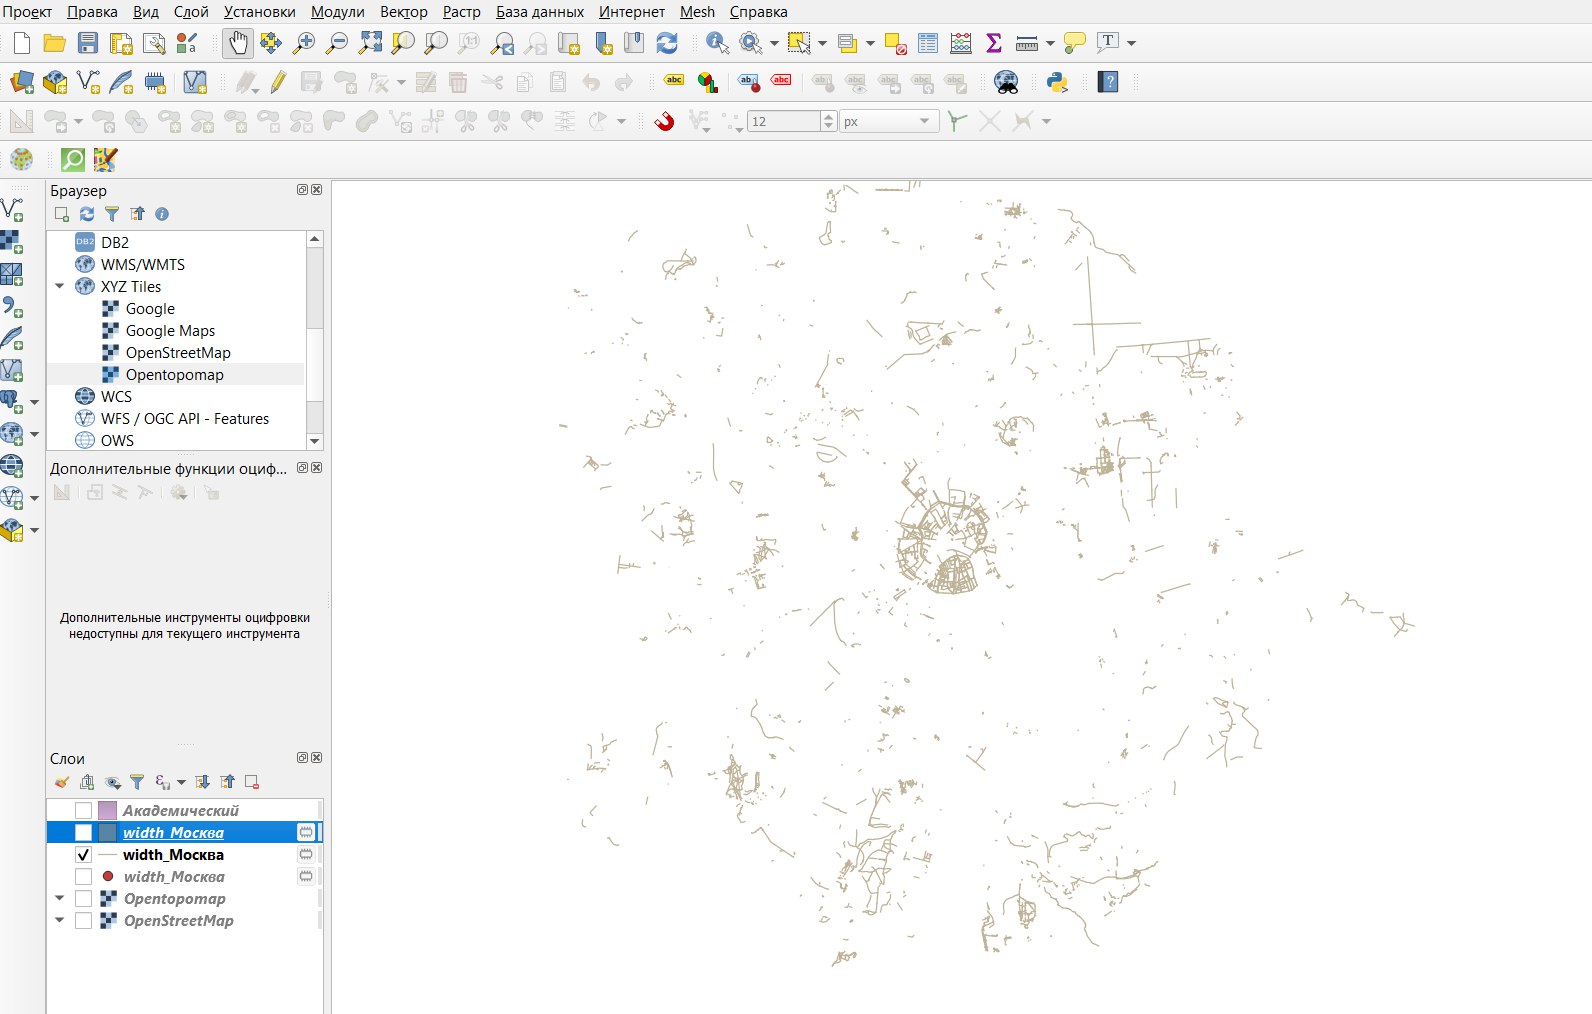Open text annotation tool dropdown arrow

[x=1131, y=43]
